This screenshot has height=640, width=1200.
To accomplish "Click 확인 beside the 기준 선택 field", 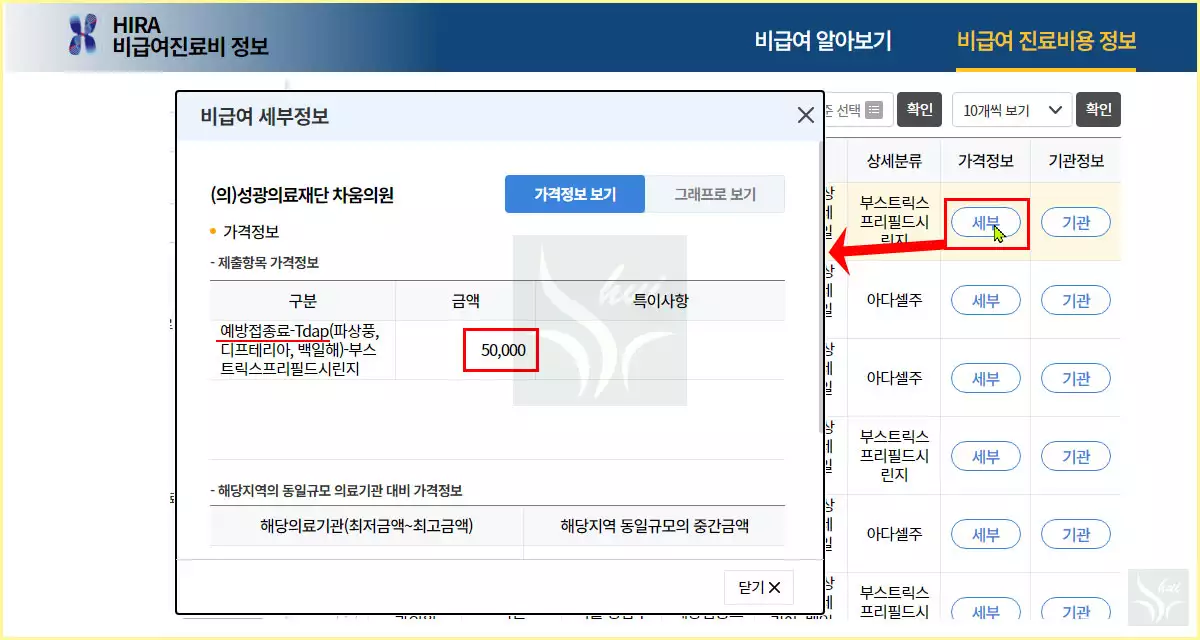I will [919, 110].
